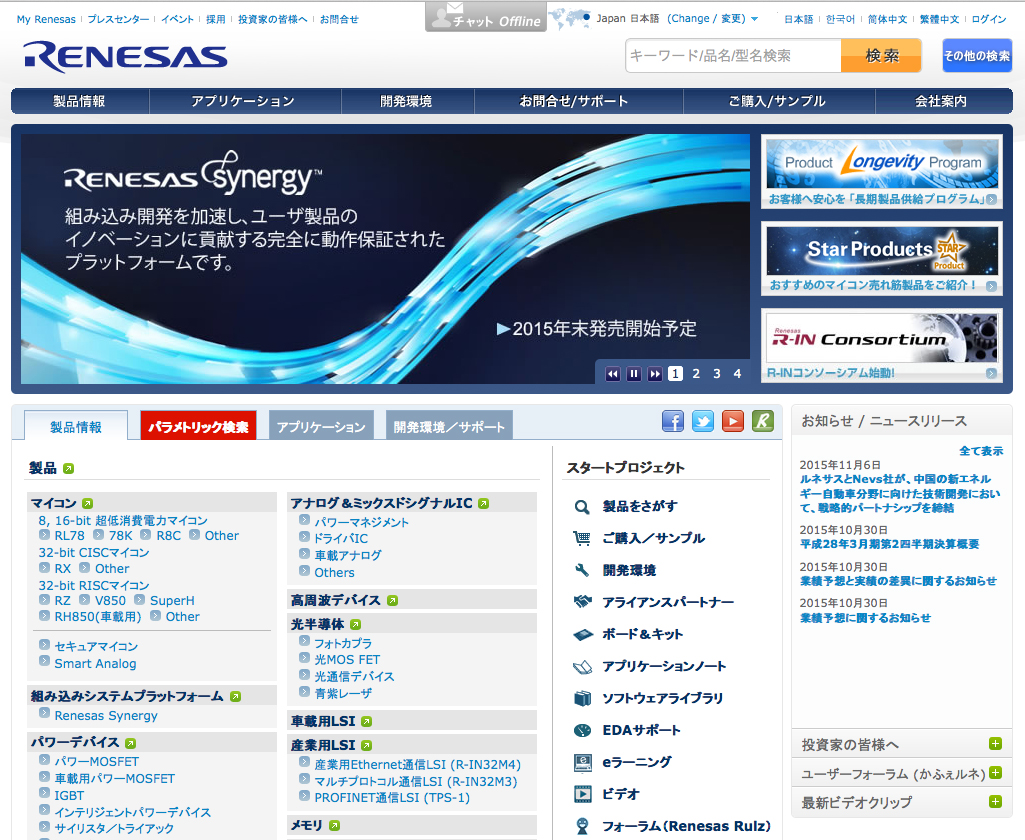Open the Star Products banner
1025x840 pixels.
882,259
